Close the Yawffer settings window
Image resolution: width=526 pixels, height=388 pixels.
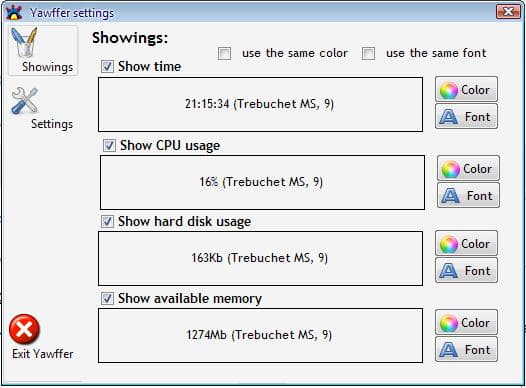point(508,12)
